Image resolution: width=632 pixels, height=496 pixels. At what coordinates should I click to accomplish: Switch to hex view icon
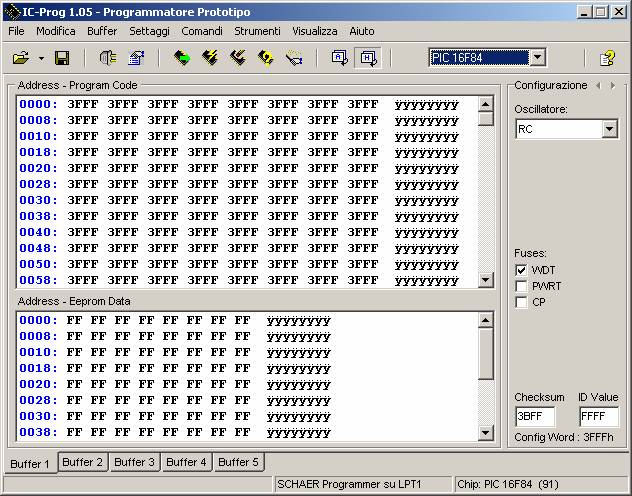tap(368, 58)
